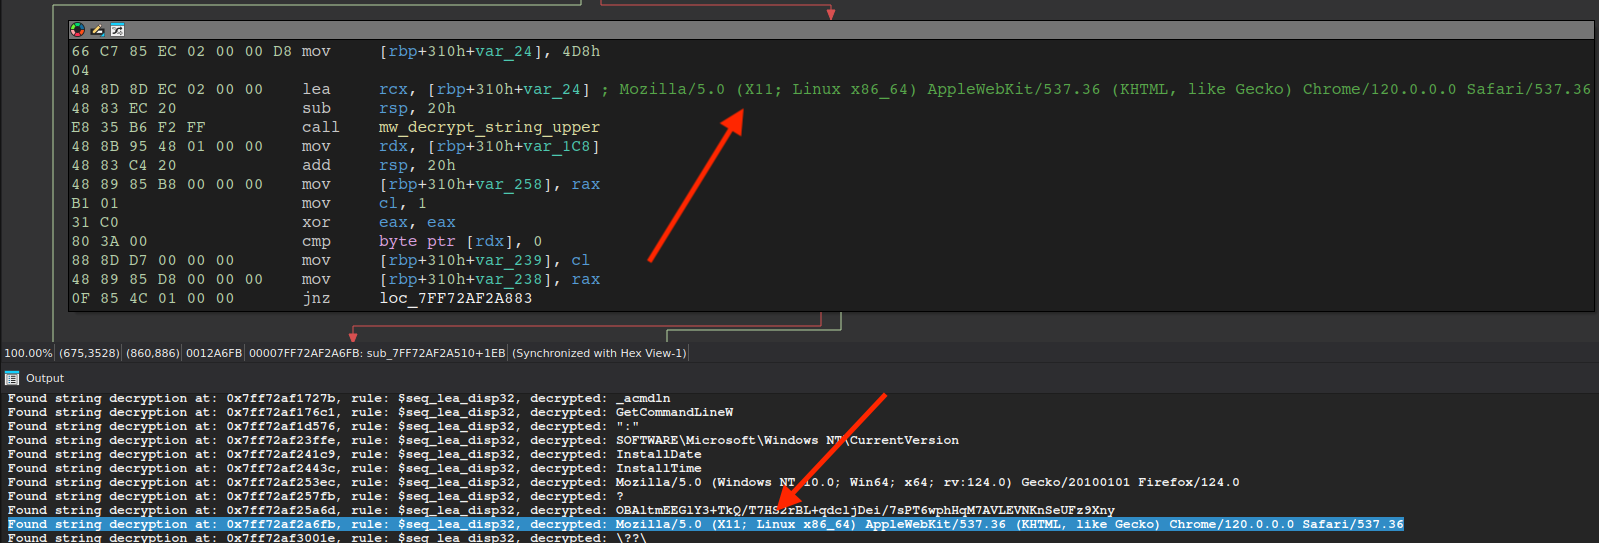Click the graph node group icon

pyautogui.click(x=117, y=30)
